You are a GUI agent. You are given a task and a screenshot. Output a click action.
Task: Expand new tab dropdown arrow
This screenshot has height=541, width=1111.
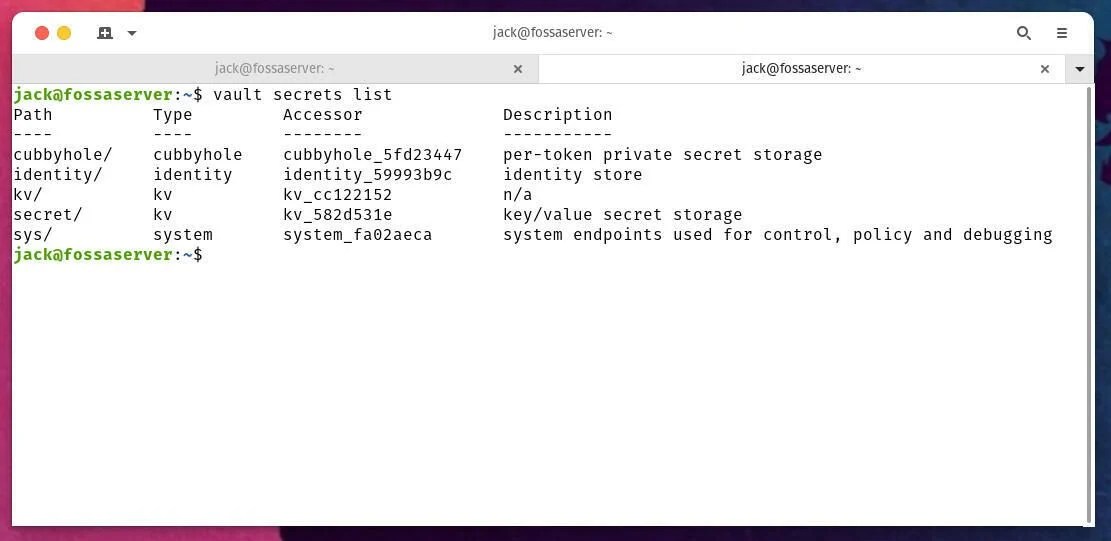pos(132,33)
